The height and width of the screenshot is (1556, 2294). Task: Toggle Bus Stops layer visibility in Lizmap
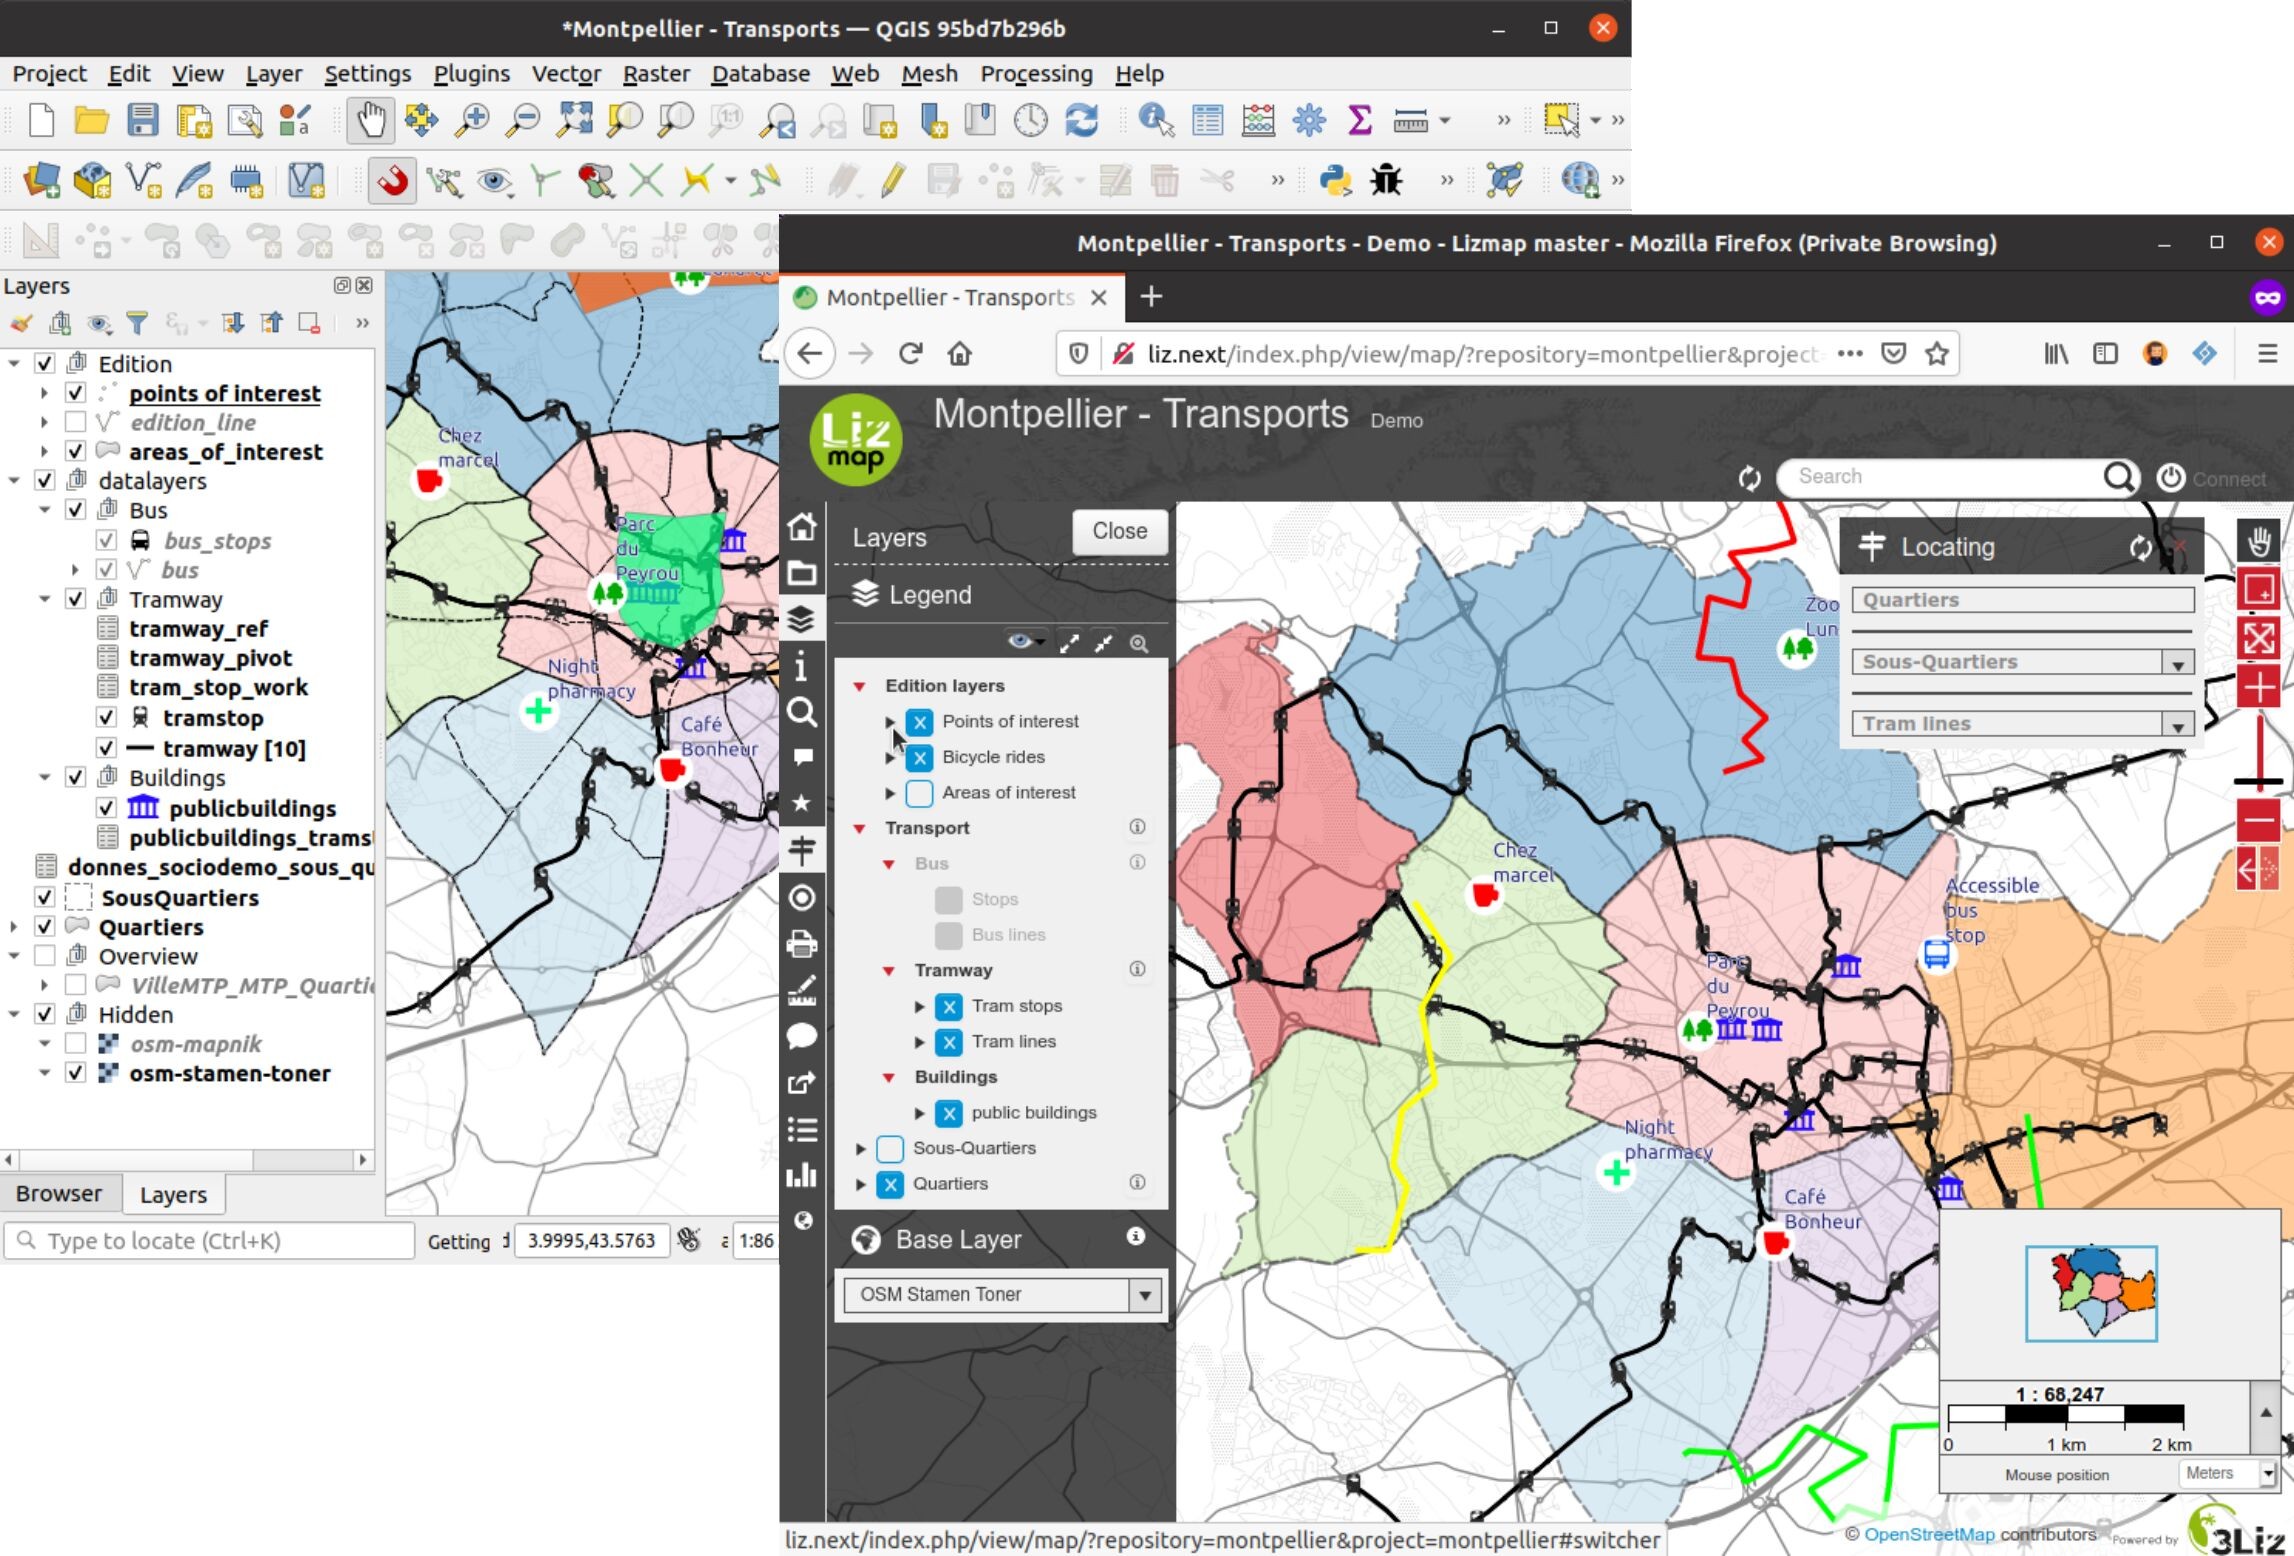pyautogui.click(x=946, y=898)
